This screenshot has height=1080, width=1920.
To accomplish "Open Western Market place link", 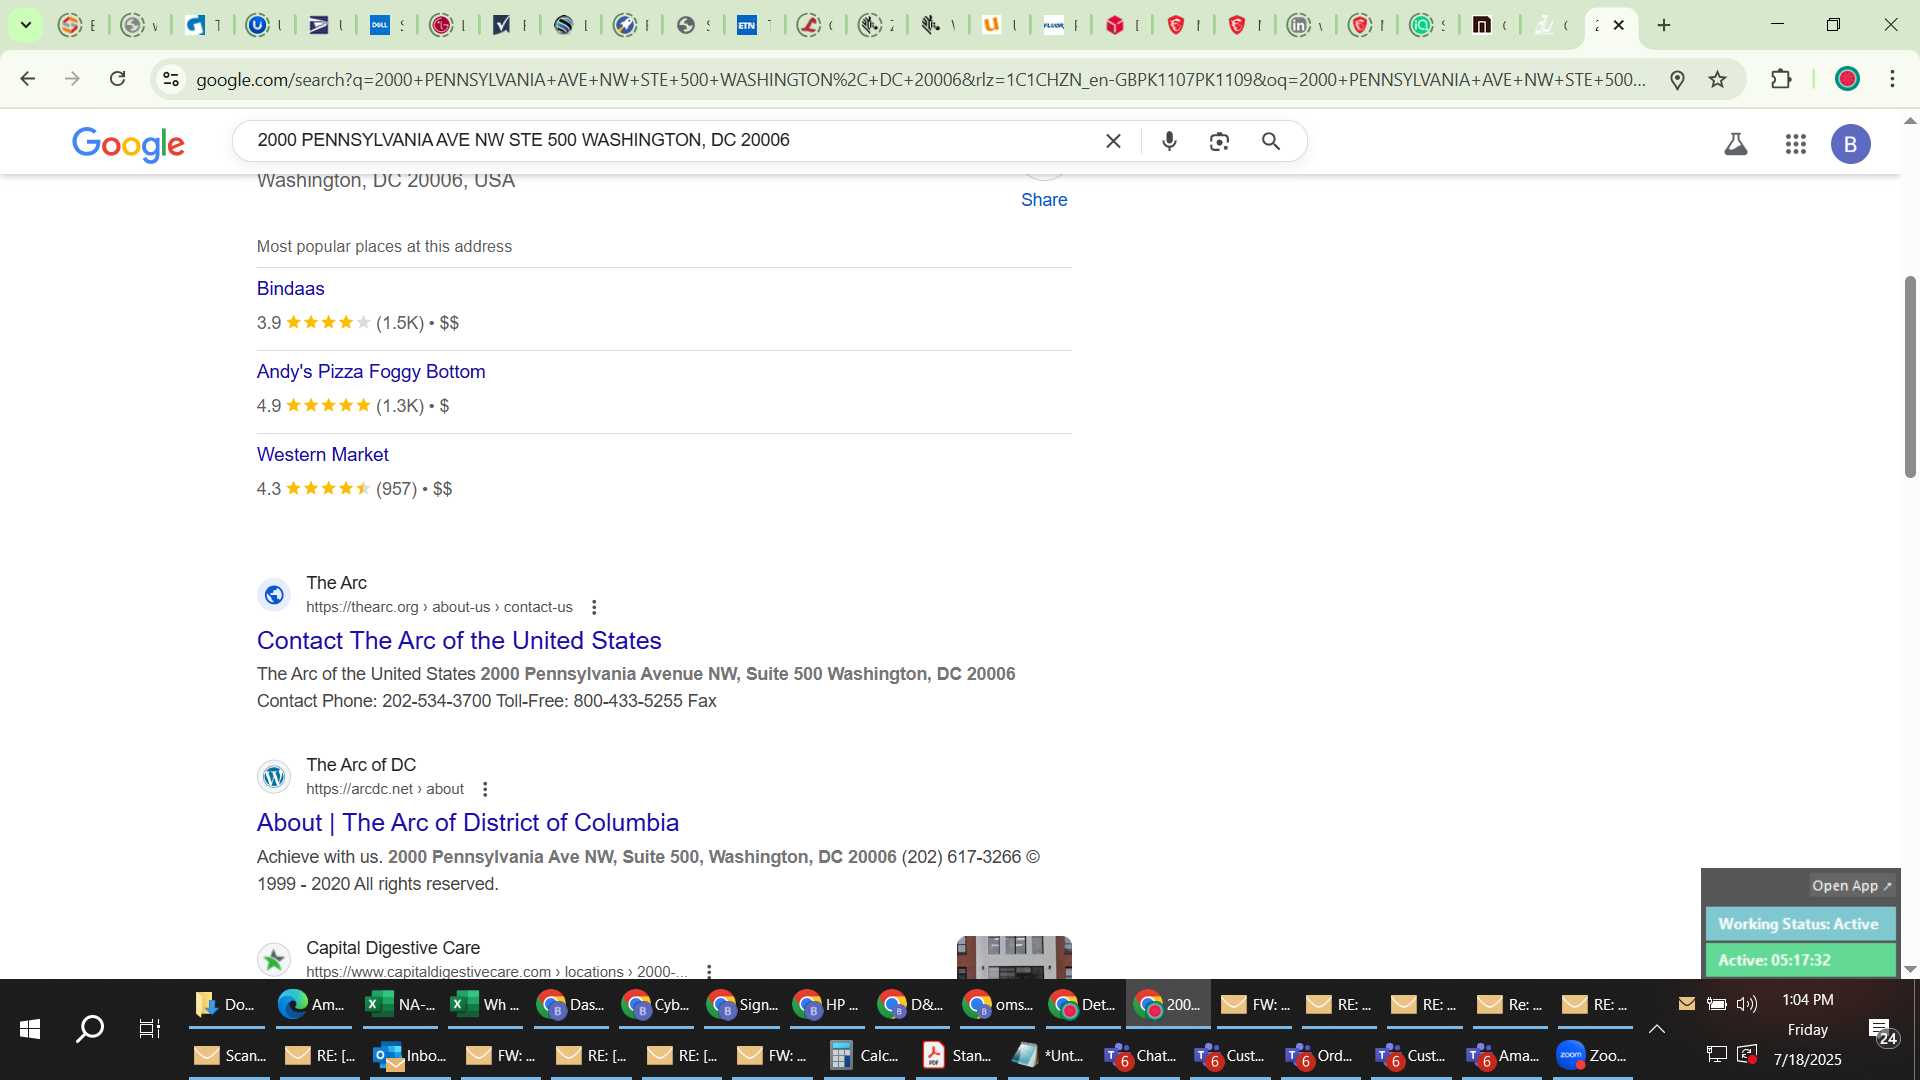I will [x=322, y=455].
